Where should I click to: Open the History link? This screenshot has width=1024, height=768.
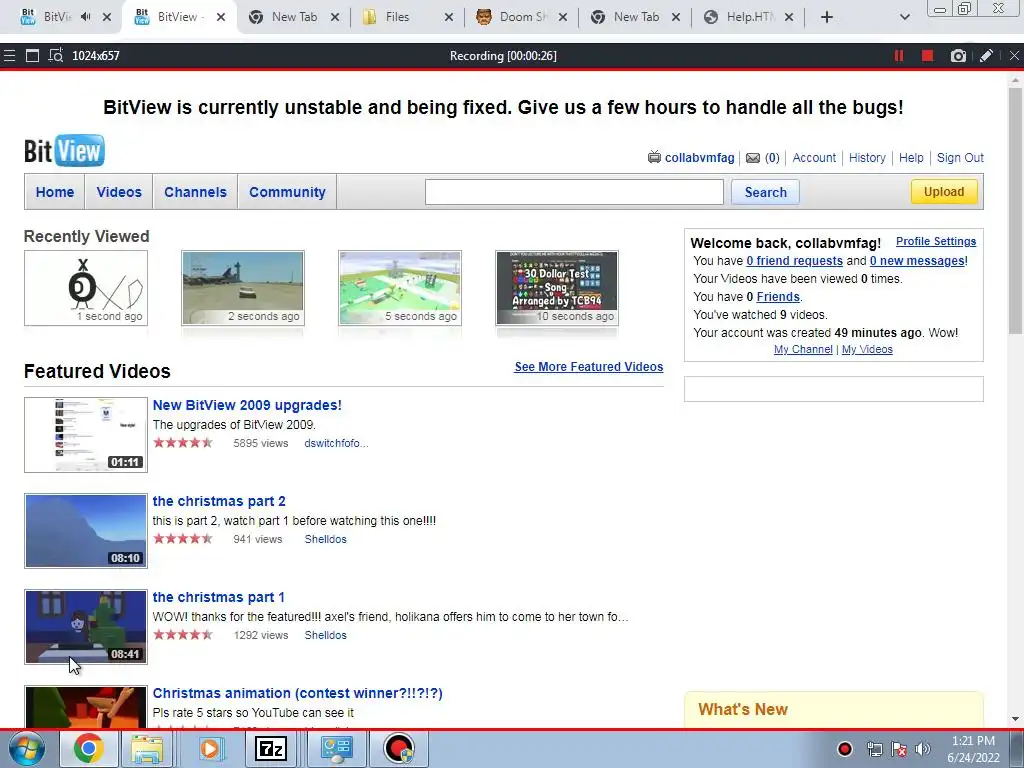(867, 157)
